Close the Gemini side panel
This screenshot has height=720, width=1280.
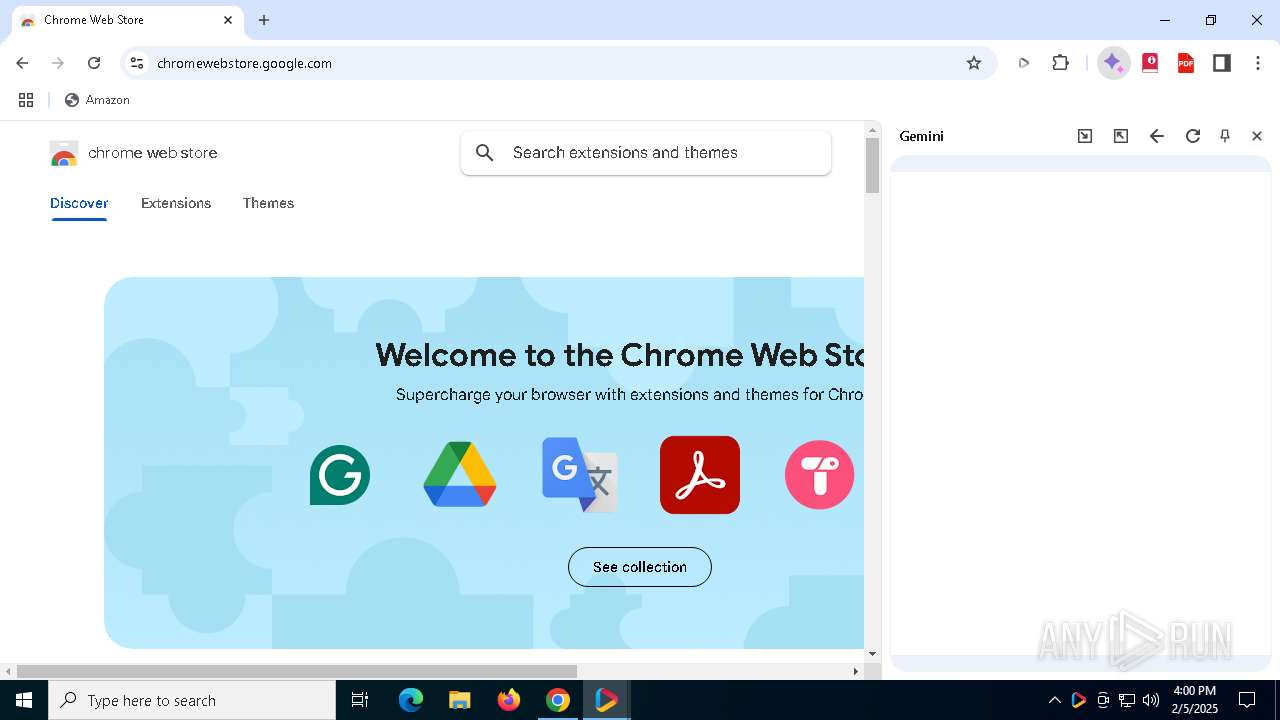point(1257,136)
